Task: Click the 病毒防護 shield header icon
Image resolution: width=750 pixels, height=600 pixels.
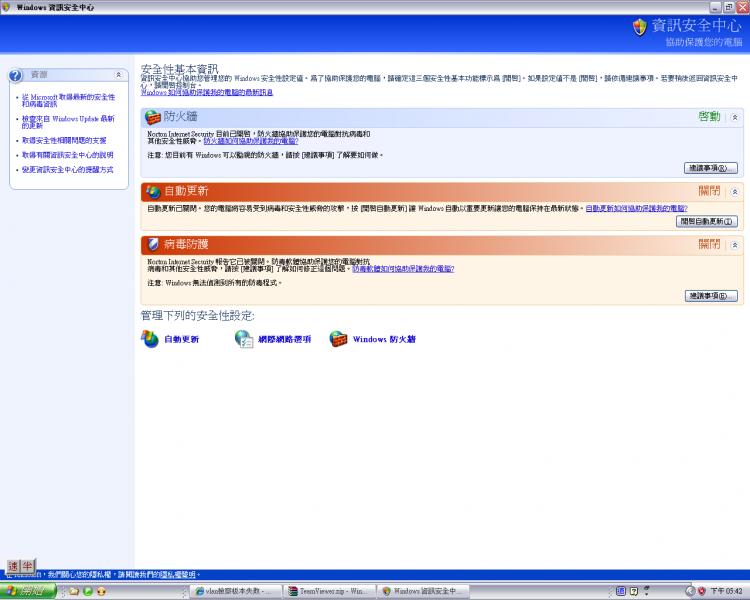Action: point(153,244)
